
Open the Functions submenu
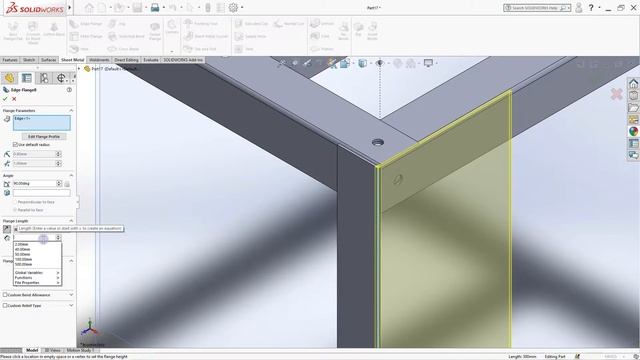pos(37,278)
